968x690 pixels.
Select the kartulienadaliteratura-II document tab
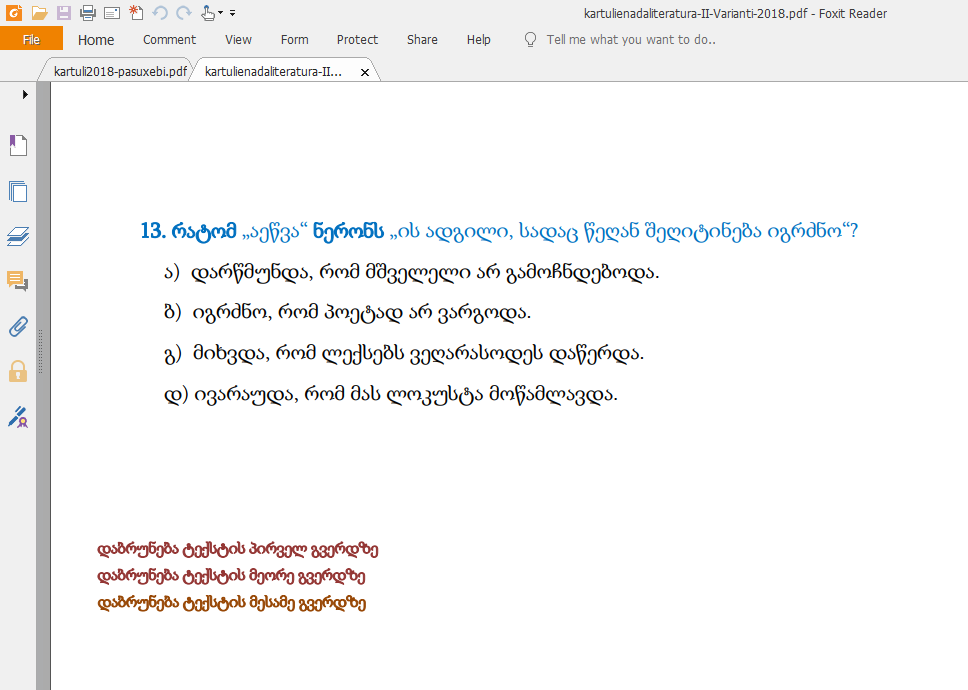click(273, 72)
